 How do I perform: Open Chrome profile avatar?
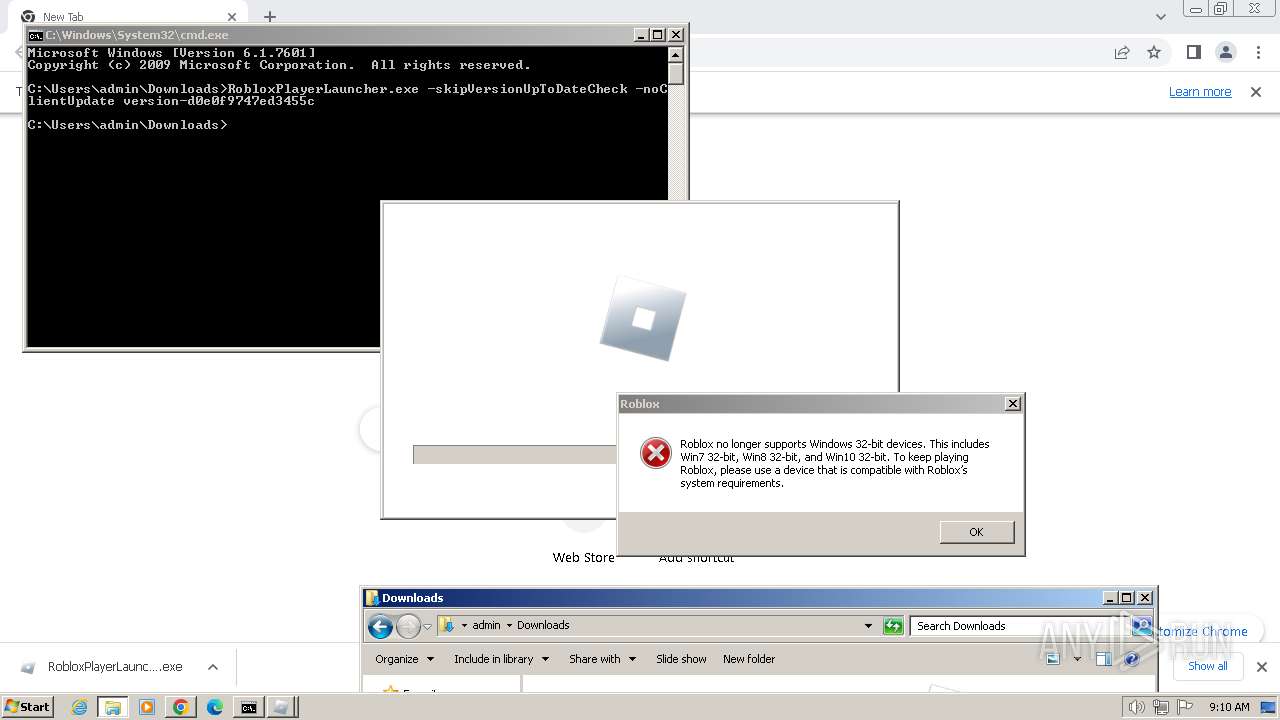[1226, 52]
